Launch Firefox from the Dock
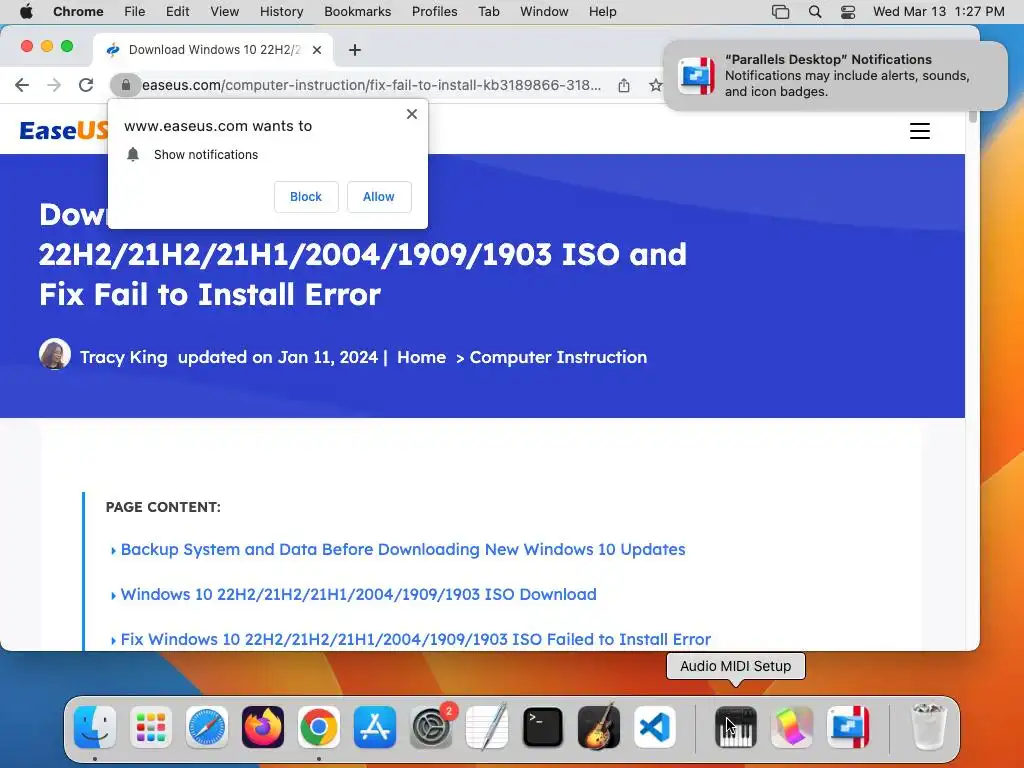1024x768 pixels. pos(263,727)
